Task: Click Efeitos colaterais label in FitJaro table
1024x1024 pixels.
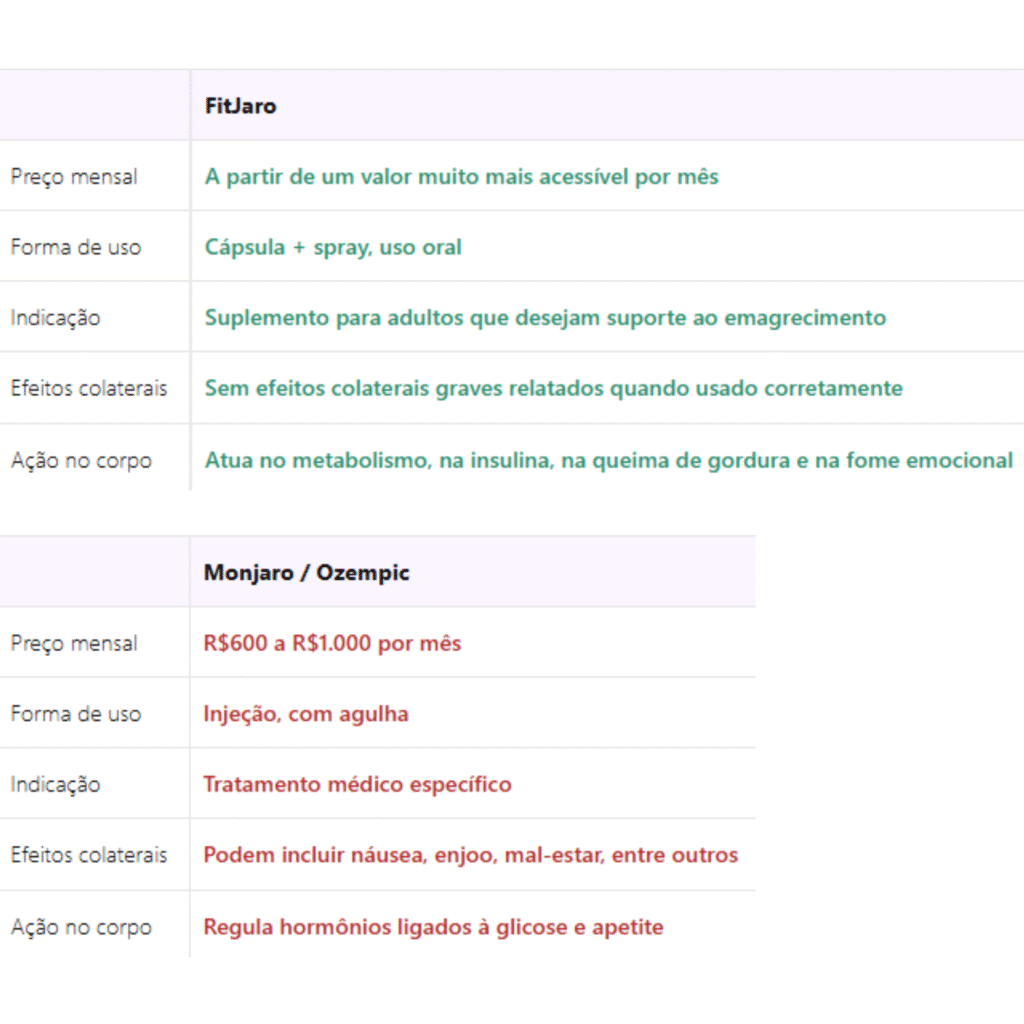Action: [89, 388]
